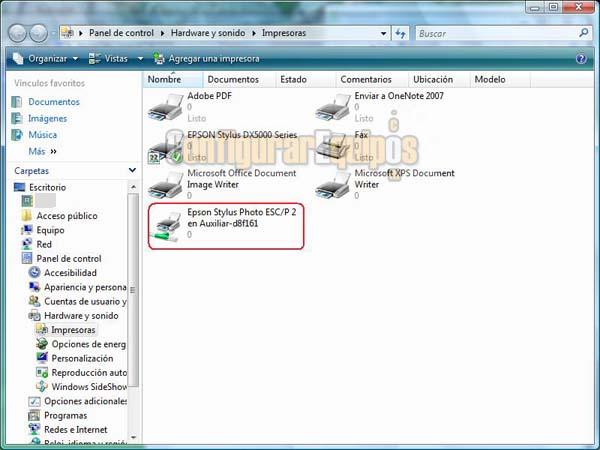Click inside the Buscar search field
600x450 pixels.
coord(497,33)
